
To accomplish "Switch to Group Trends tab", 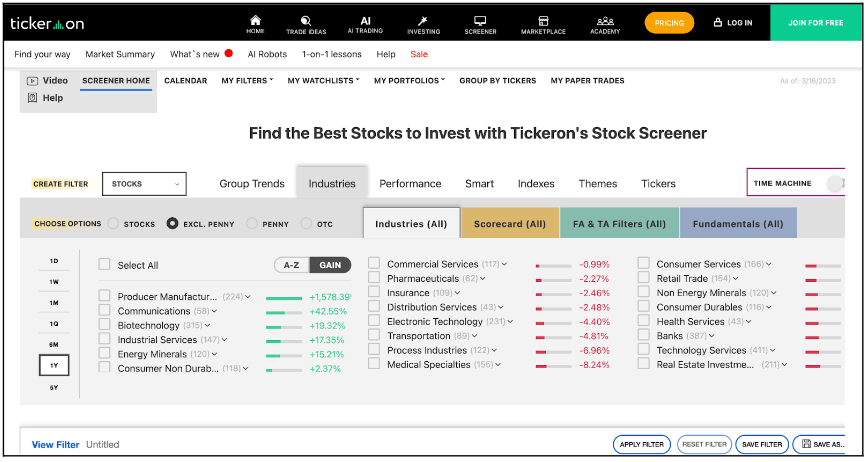I will pyautogui.click(x=252, y=184).
